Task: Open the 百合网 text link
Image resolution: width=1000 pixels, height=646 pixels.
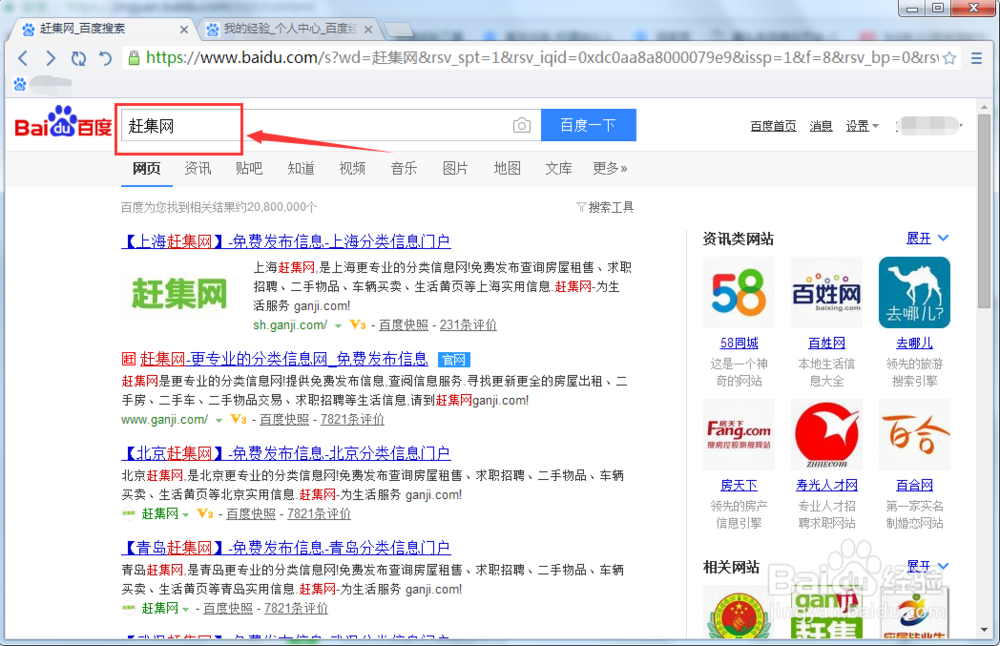Action: (915, 485)
